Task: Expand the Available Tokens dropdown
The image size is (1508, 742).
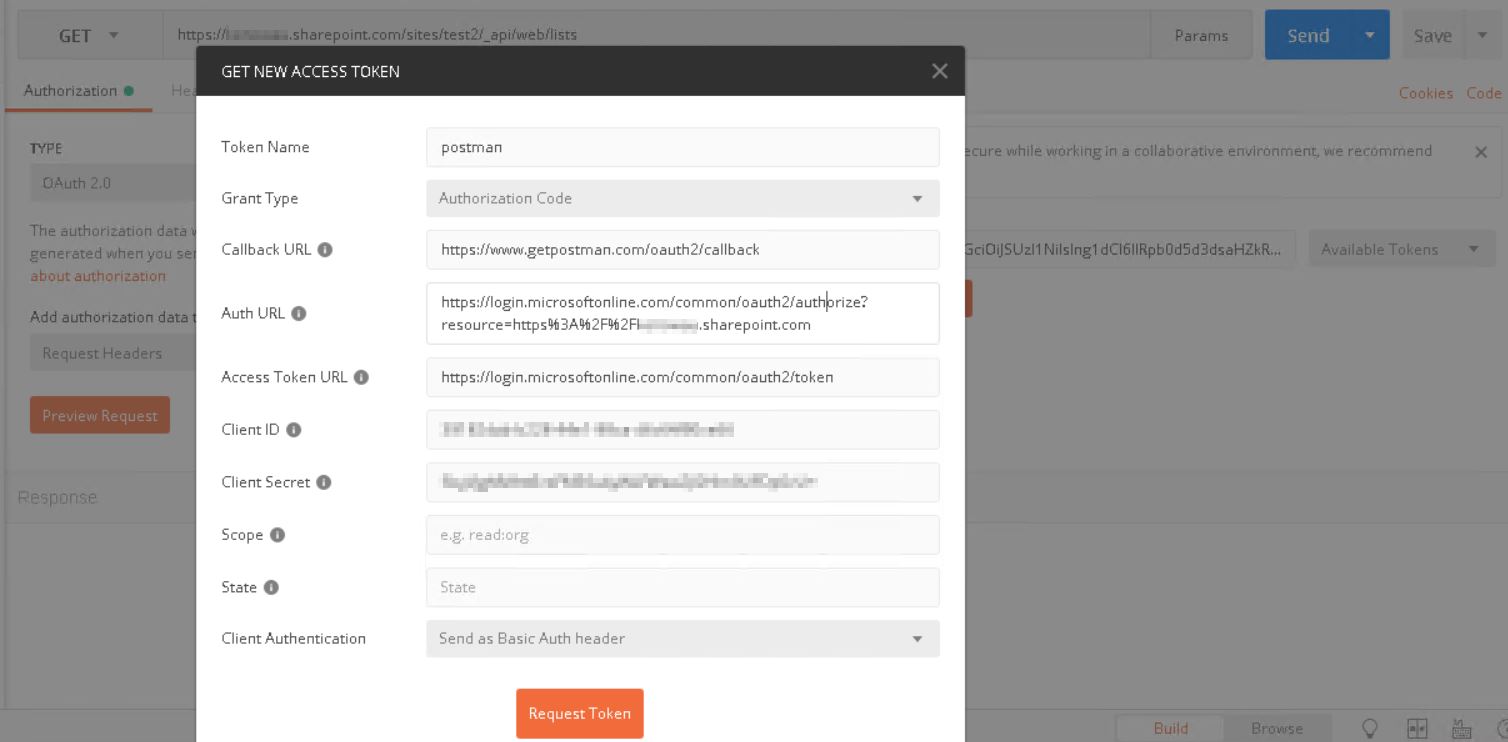Action: (1399, 248)
